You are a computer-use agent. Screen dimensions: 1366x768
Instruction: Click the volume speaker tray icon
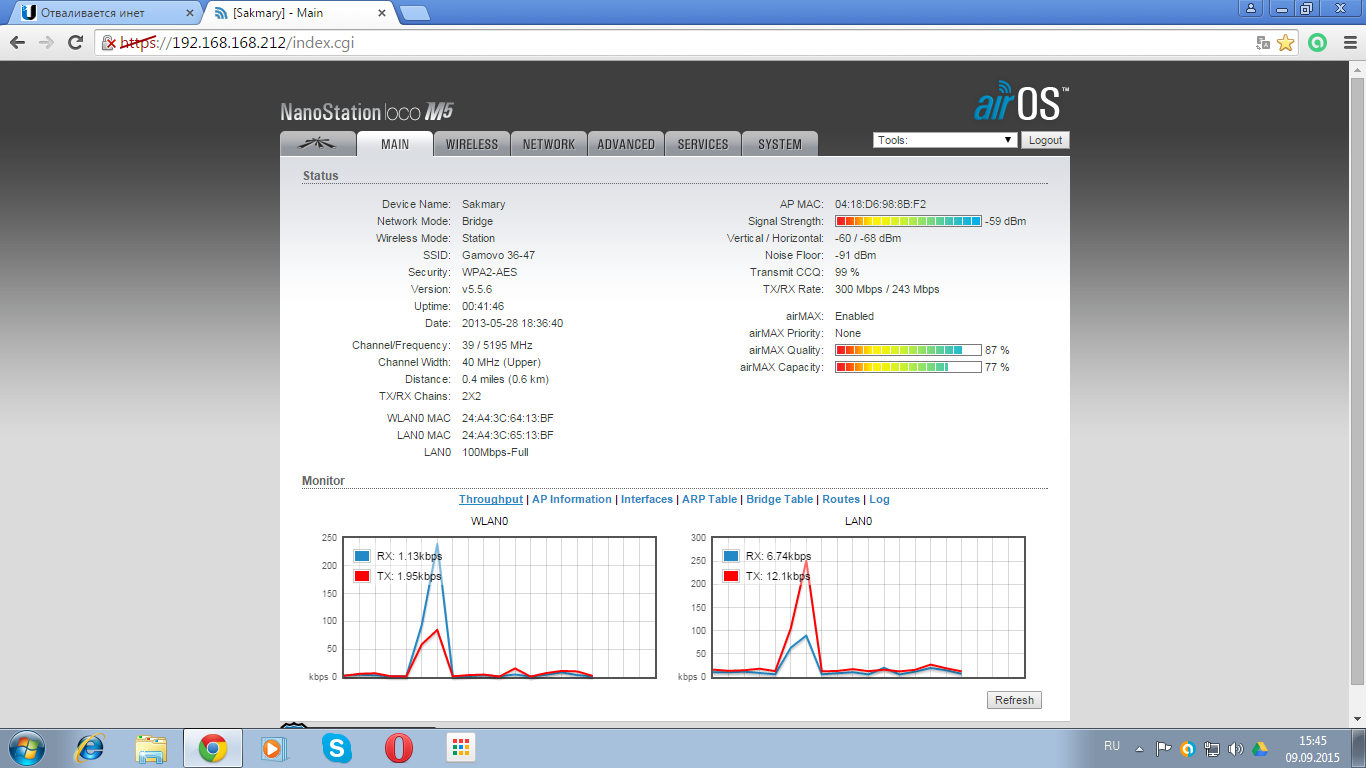click(1236, 748)
